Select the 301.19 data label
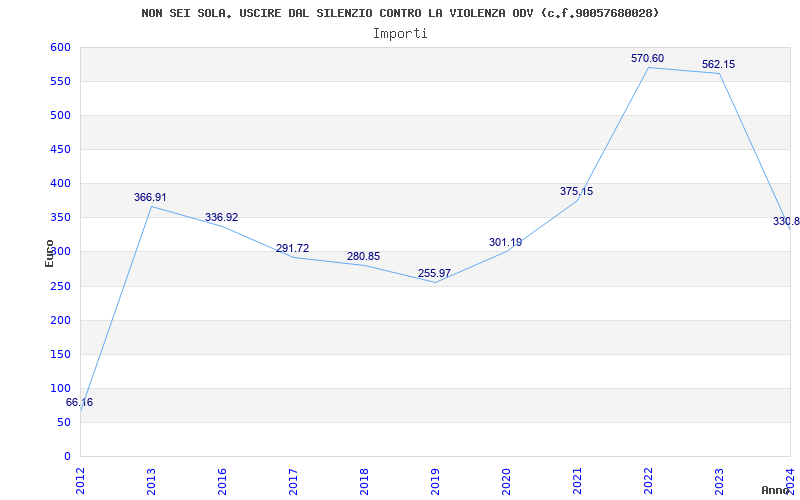This screenshot has width=800, height=500. point(505,242)
